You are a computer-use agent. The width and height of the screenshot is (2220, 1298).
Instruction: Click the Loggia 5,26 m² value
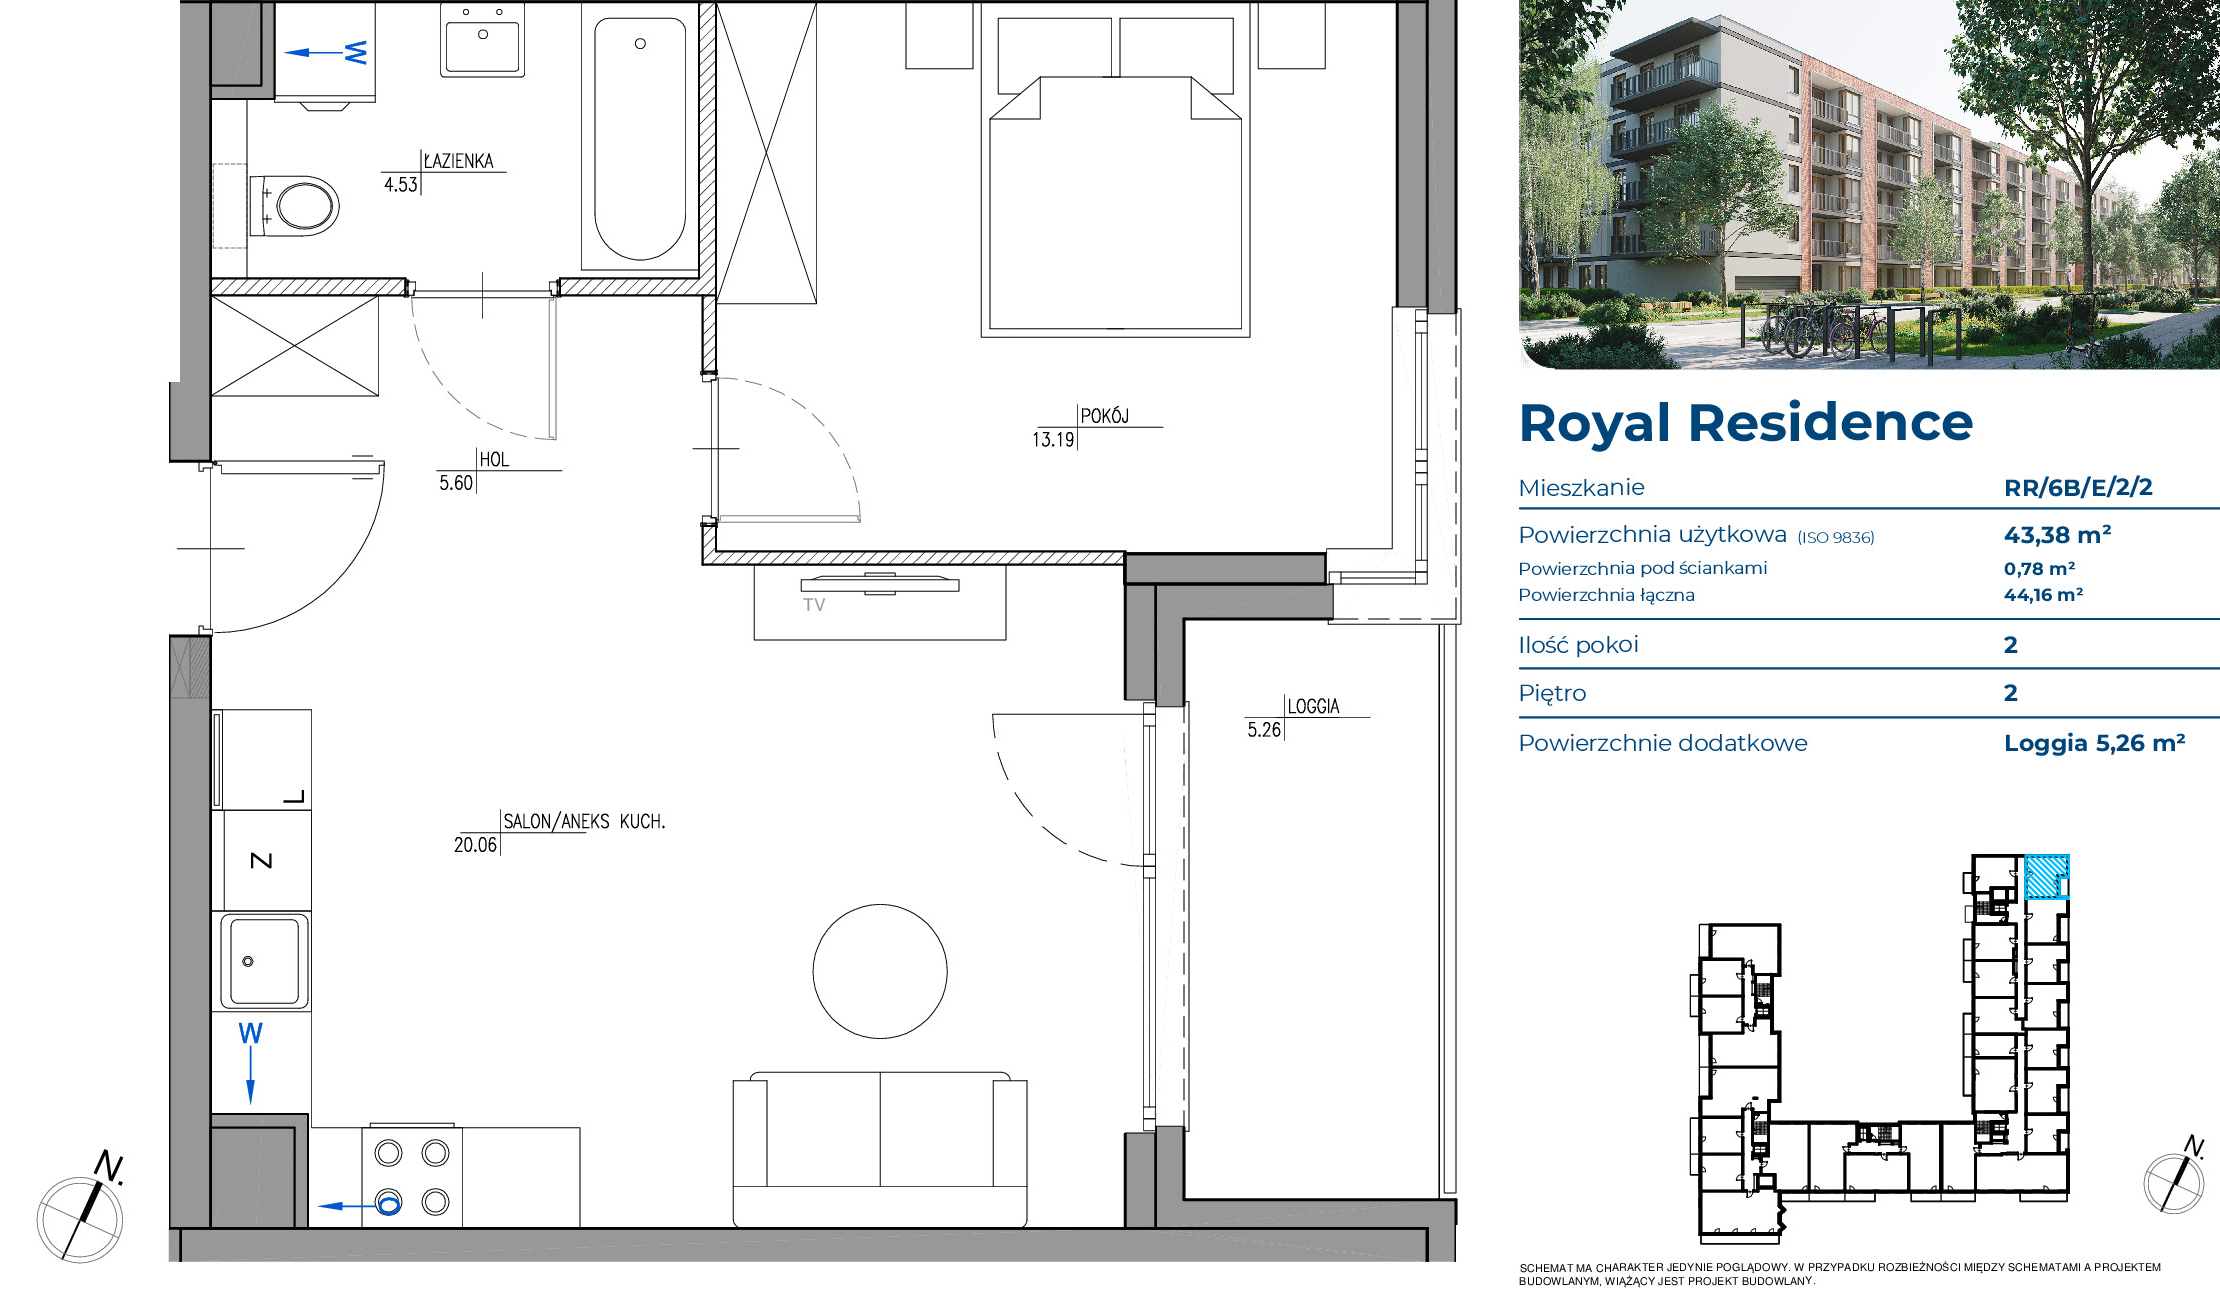point(2094,743)
